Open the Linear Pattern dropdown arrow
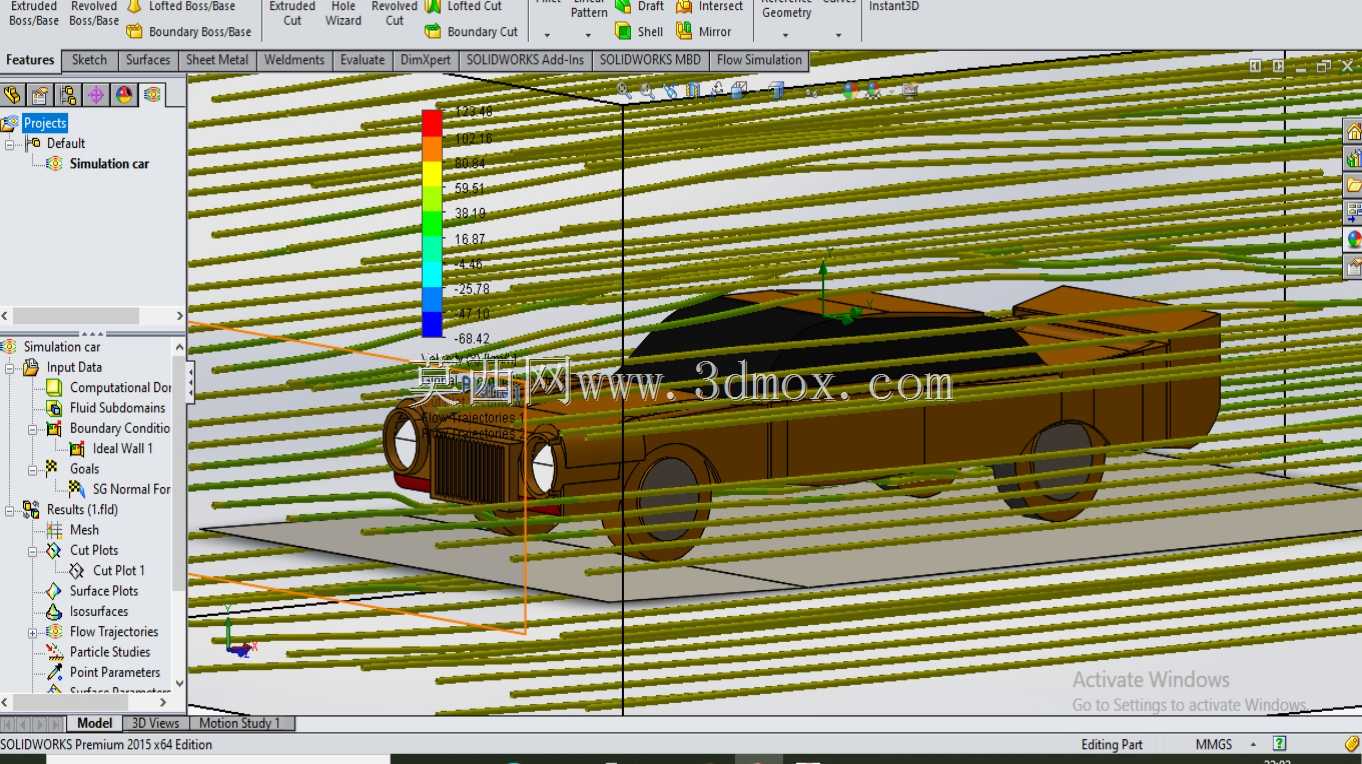 [588, 35]
